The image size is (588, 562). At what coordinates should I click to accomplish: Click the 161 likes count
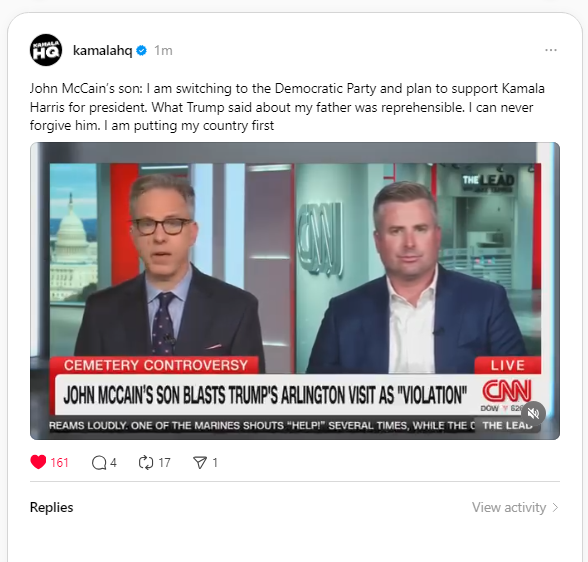point(59,463)
